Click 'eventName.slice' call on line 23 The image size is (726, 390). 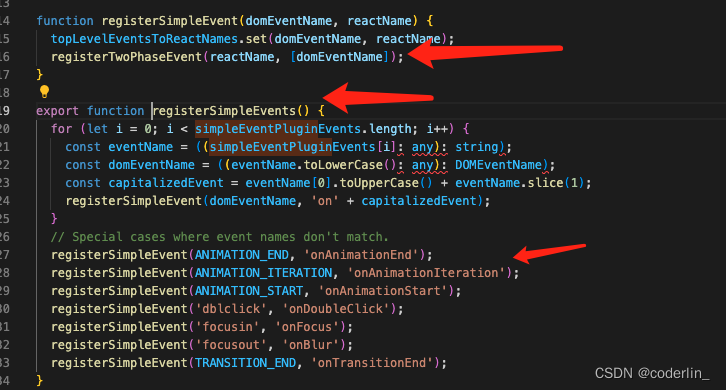click(x=509, y=183)
